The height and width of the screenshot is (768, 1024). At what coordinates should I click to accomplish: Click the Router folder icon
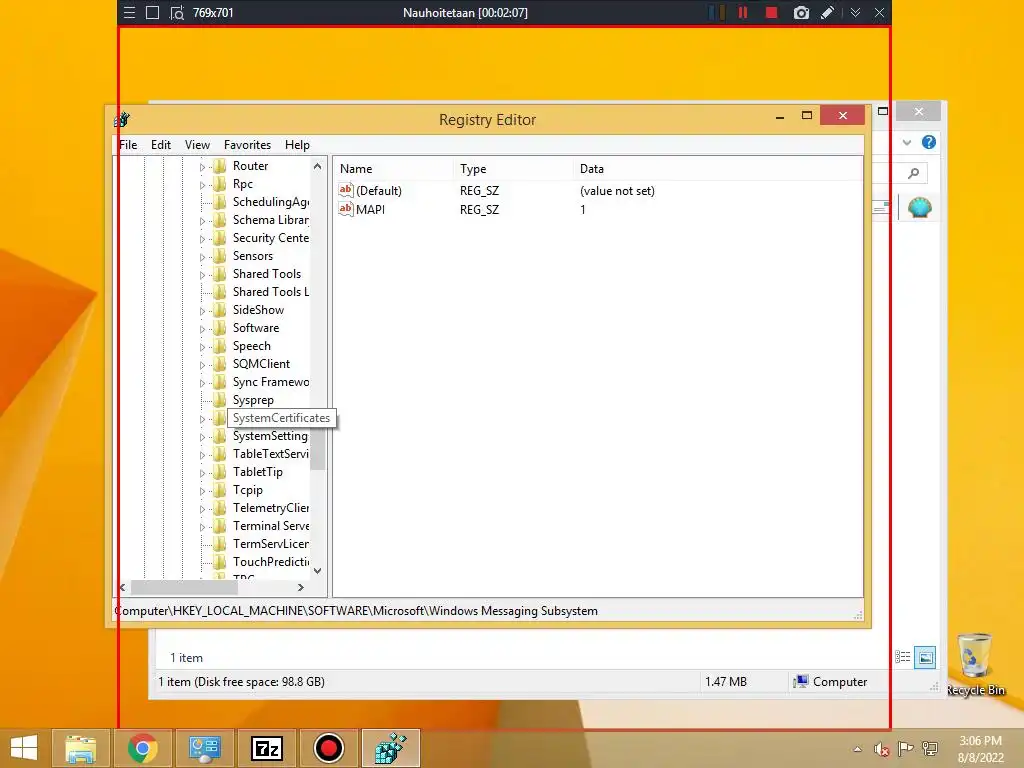click(220, 166)
